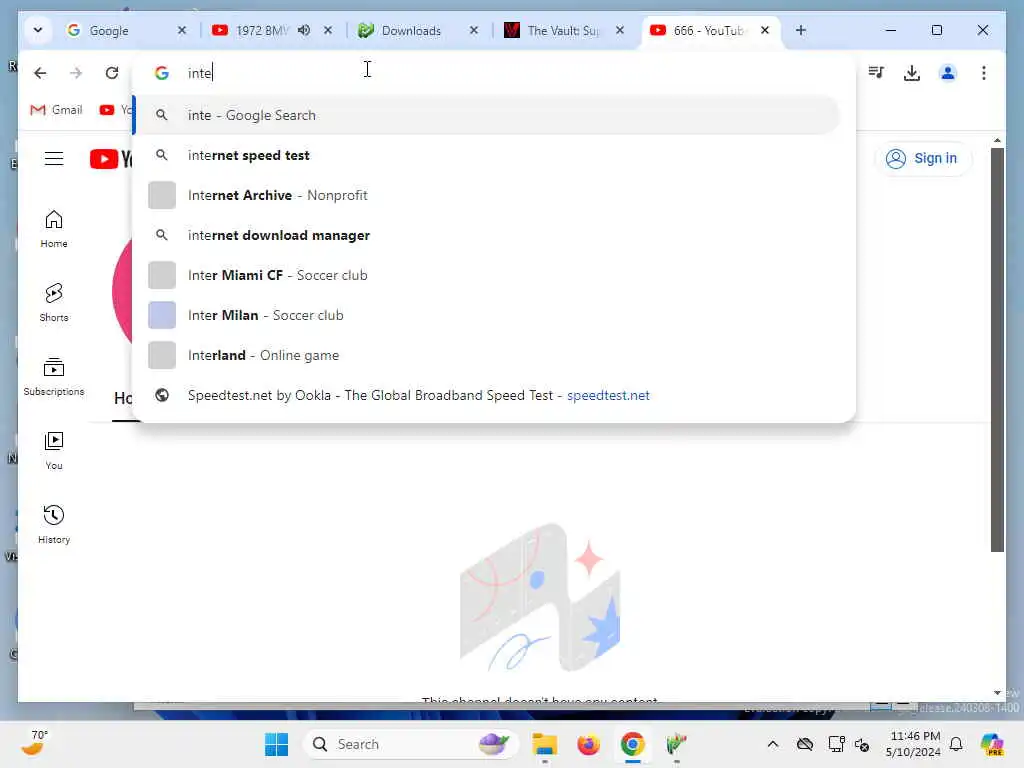Open the tab search dropdown arrow

[38, 30]
